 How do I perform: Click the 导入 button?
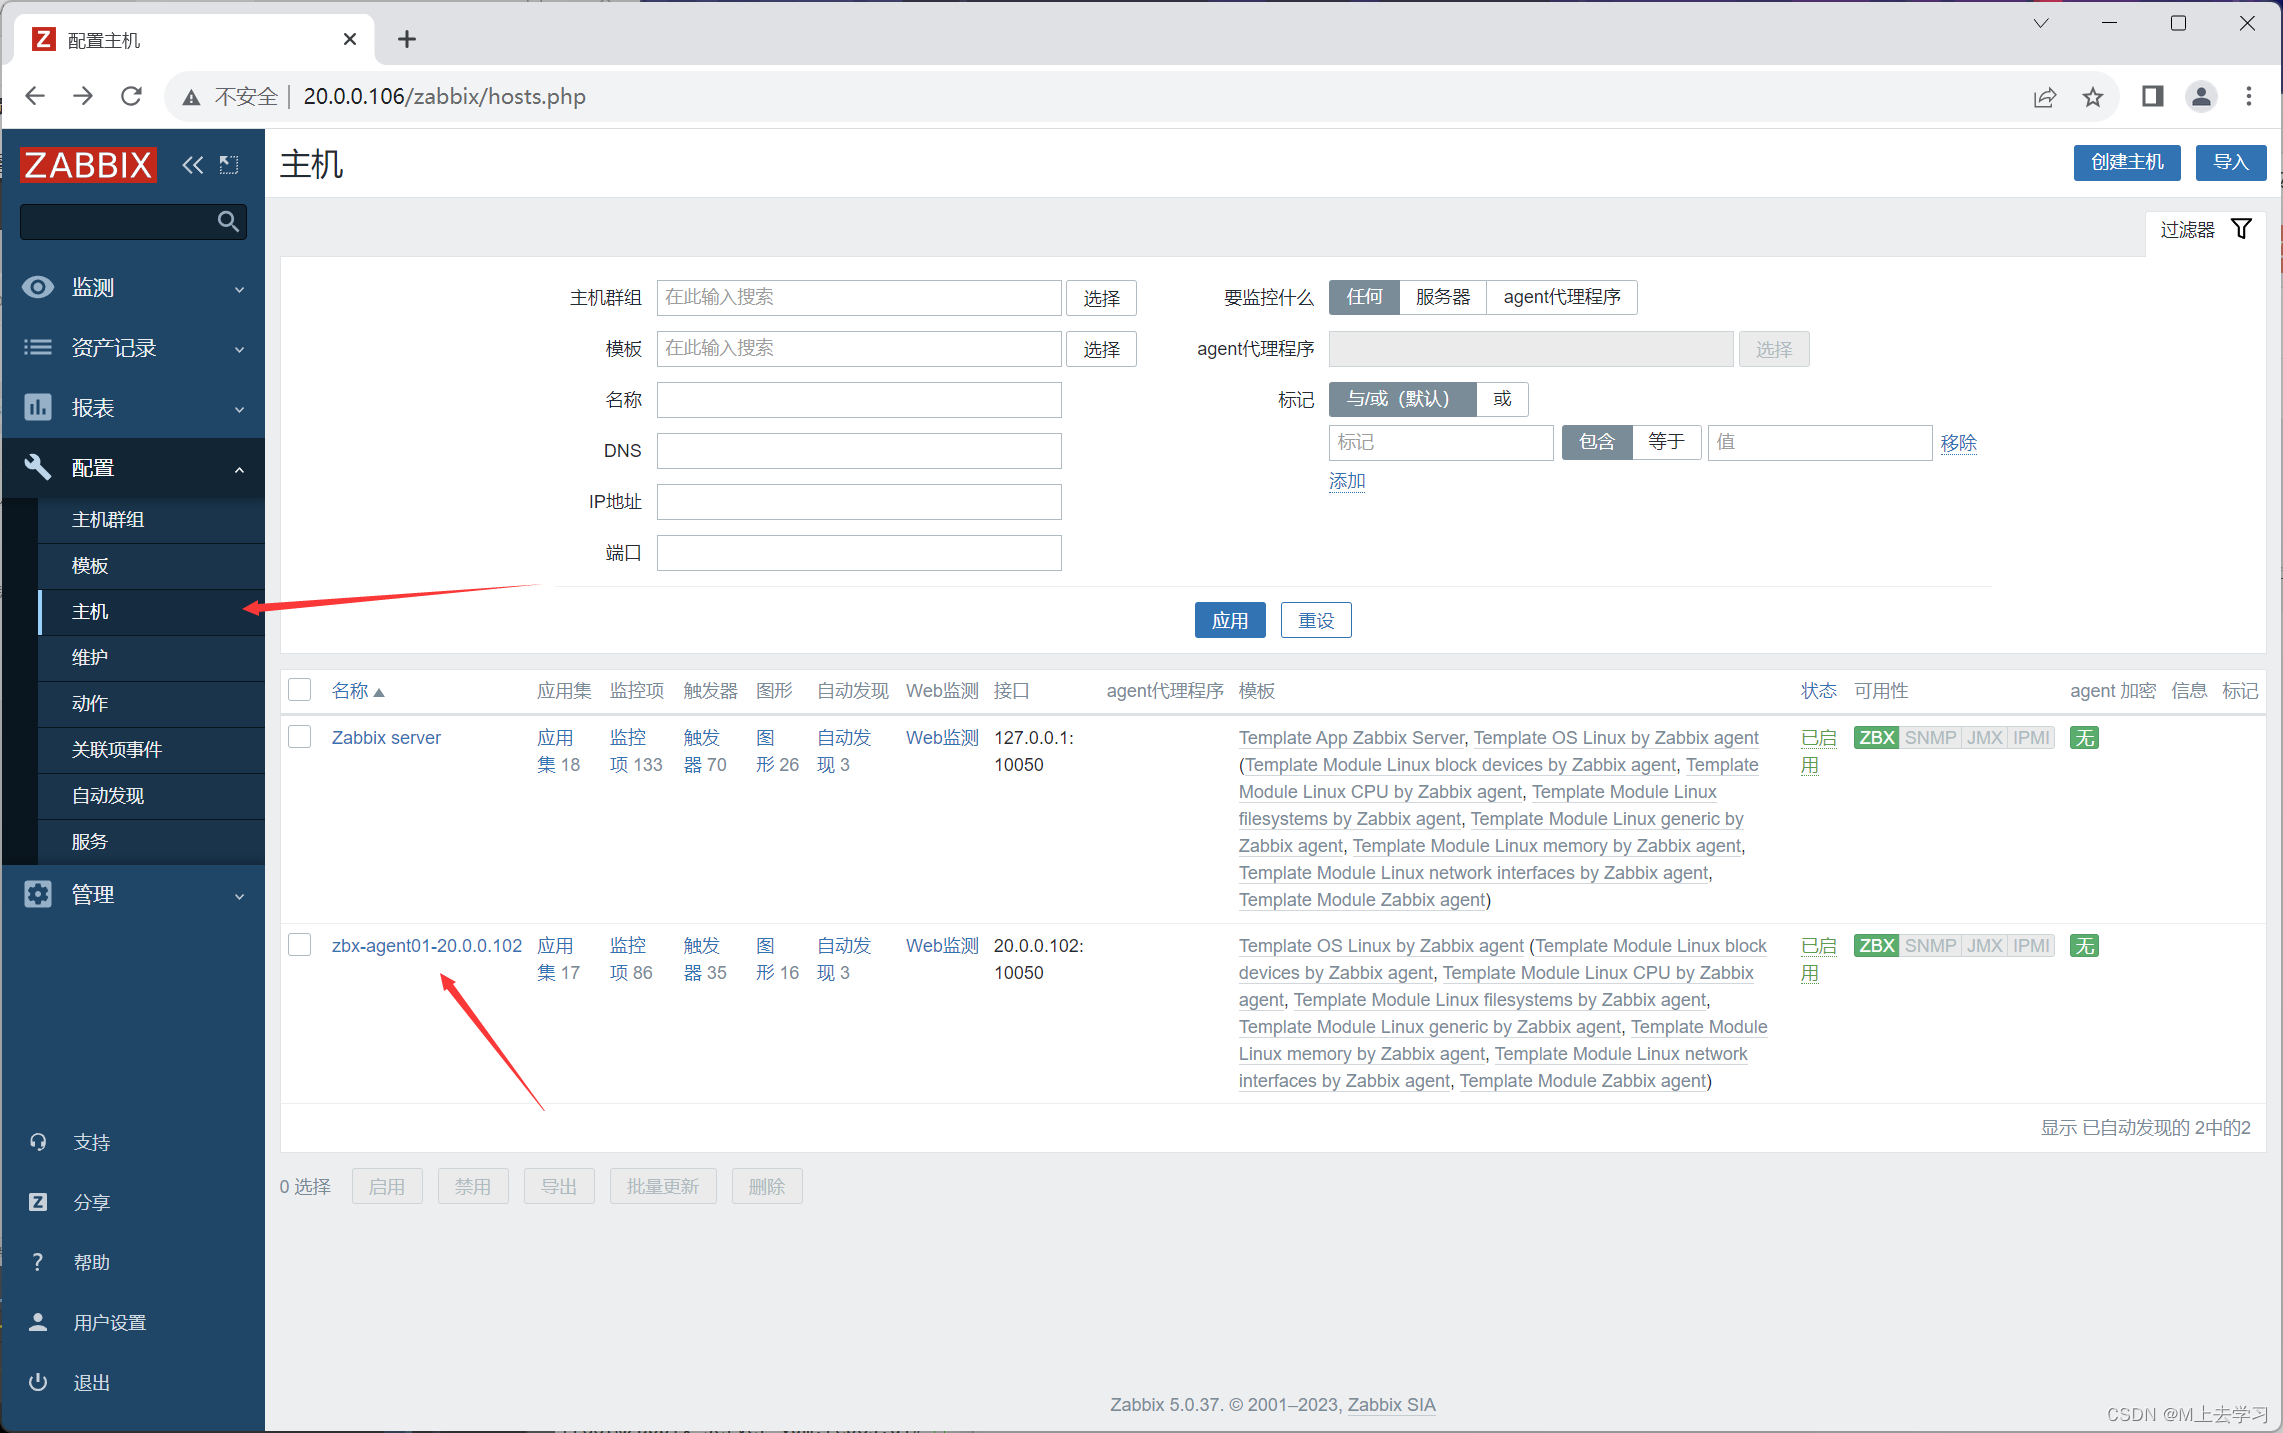(2230, 162)
